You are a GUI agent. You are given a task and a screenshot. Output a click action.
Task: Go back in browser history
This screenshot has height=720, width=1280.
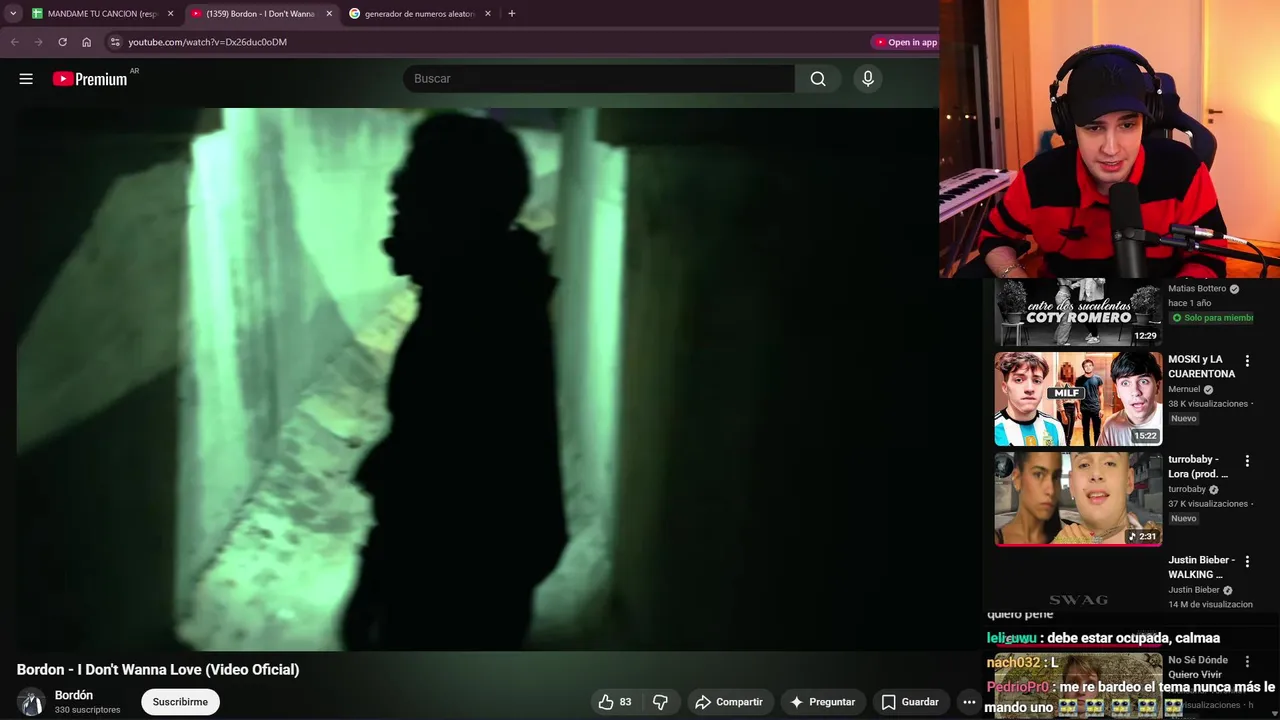(14, 42)
